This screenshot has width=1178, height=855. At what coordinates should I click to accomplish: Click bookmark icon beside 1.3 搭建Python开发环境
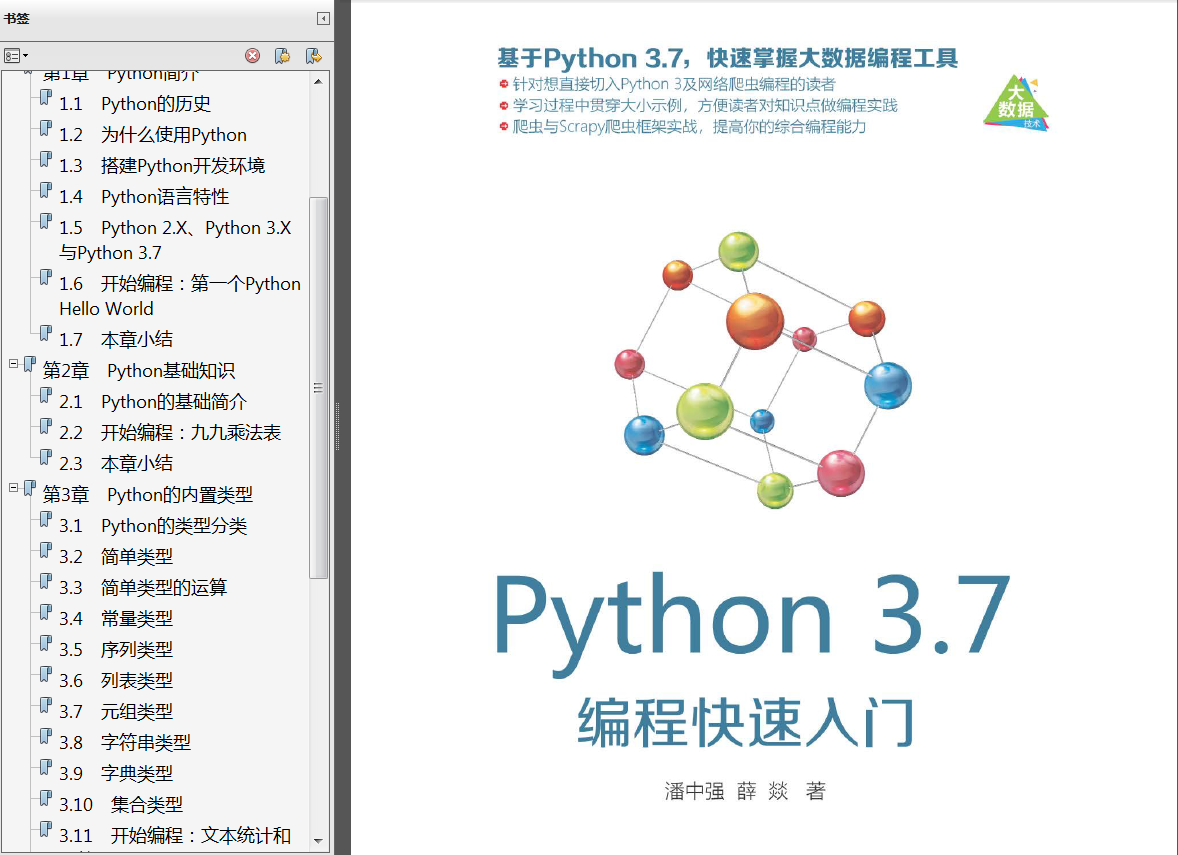coord(46,159)
